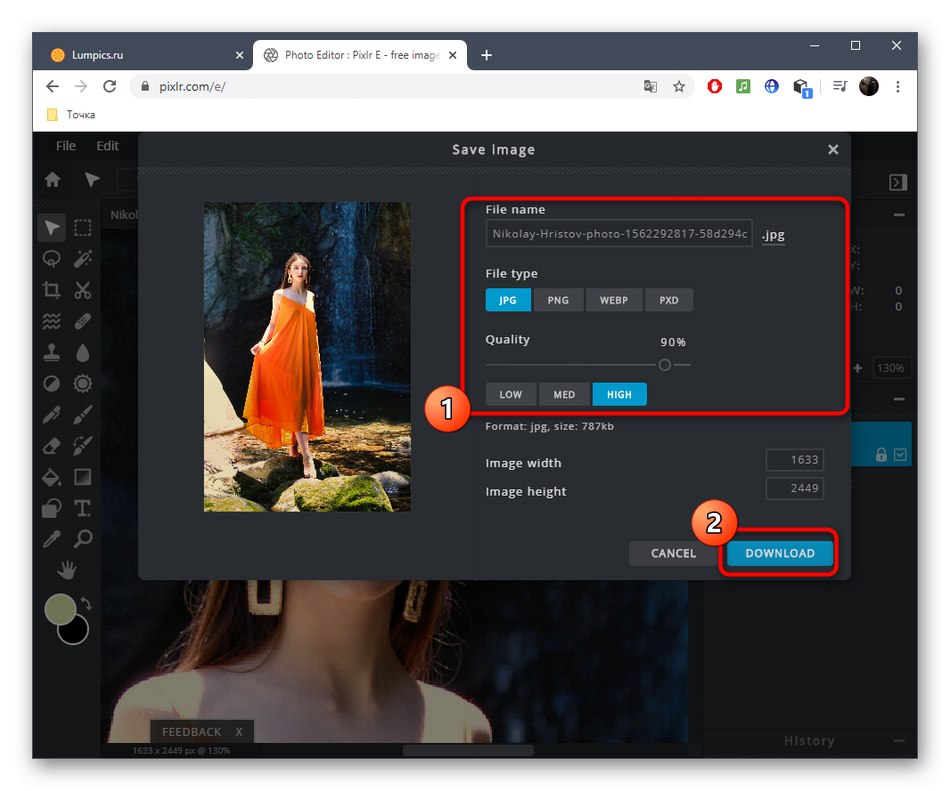Screen dimensions: 950x791
Task: Select the Paint Brush tool
Action: click(83, 415)
